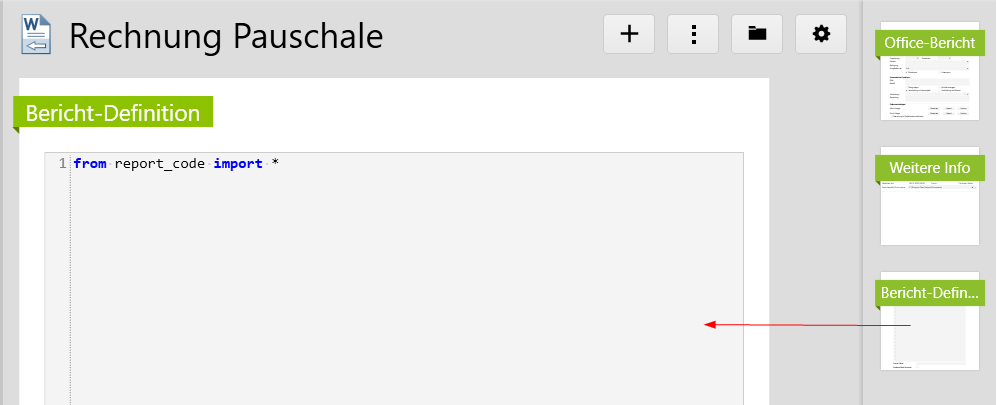
Task: Click line number 1 in code gutter
Action: coord(63,164)
